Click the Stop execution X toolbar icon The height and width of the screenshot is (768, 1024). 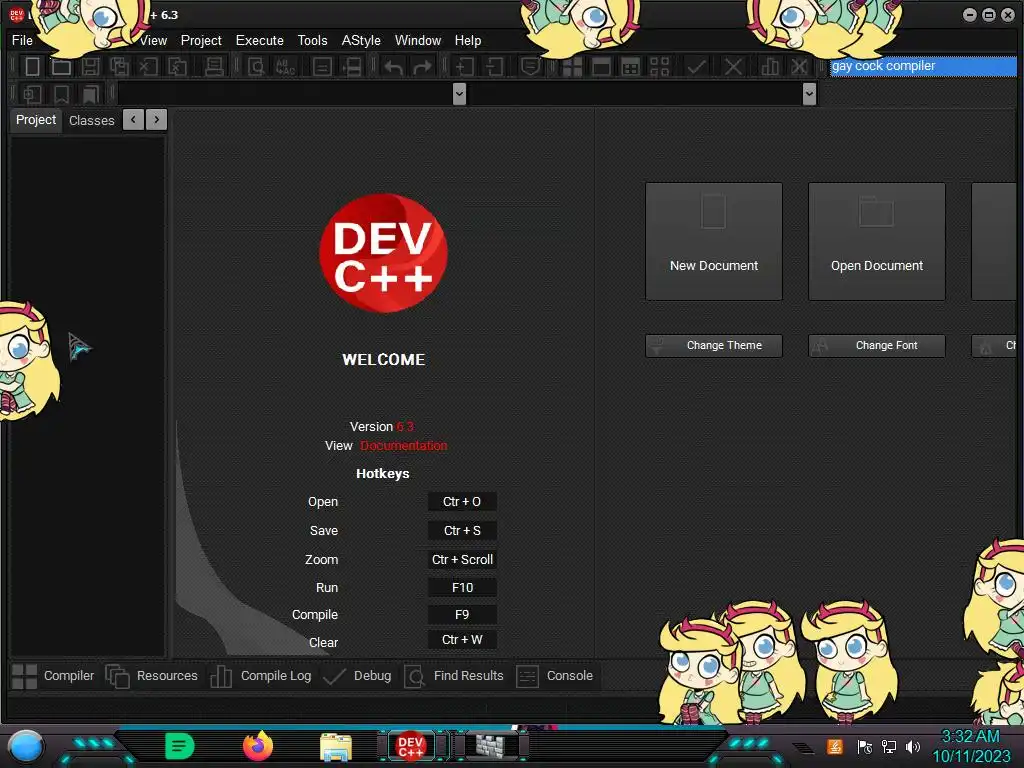coord(733,67)
